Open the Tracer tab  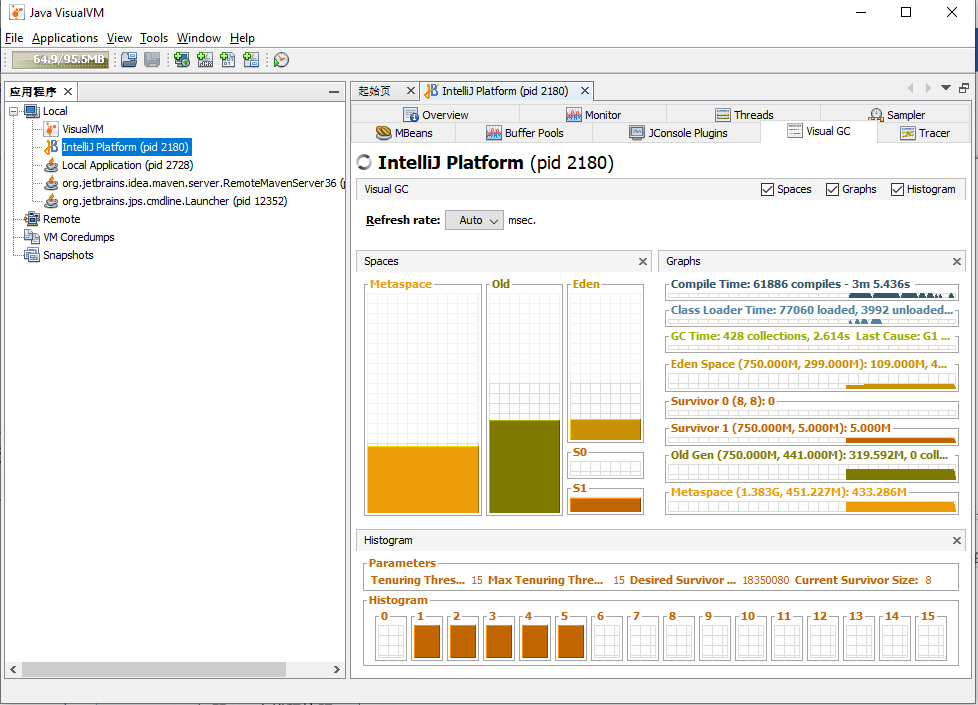(x=925, y=133)
